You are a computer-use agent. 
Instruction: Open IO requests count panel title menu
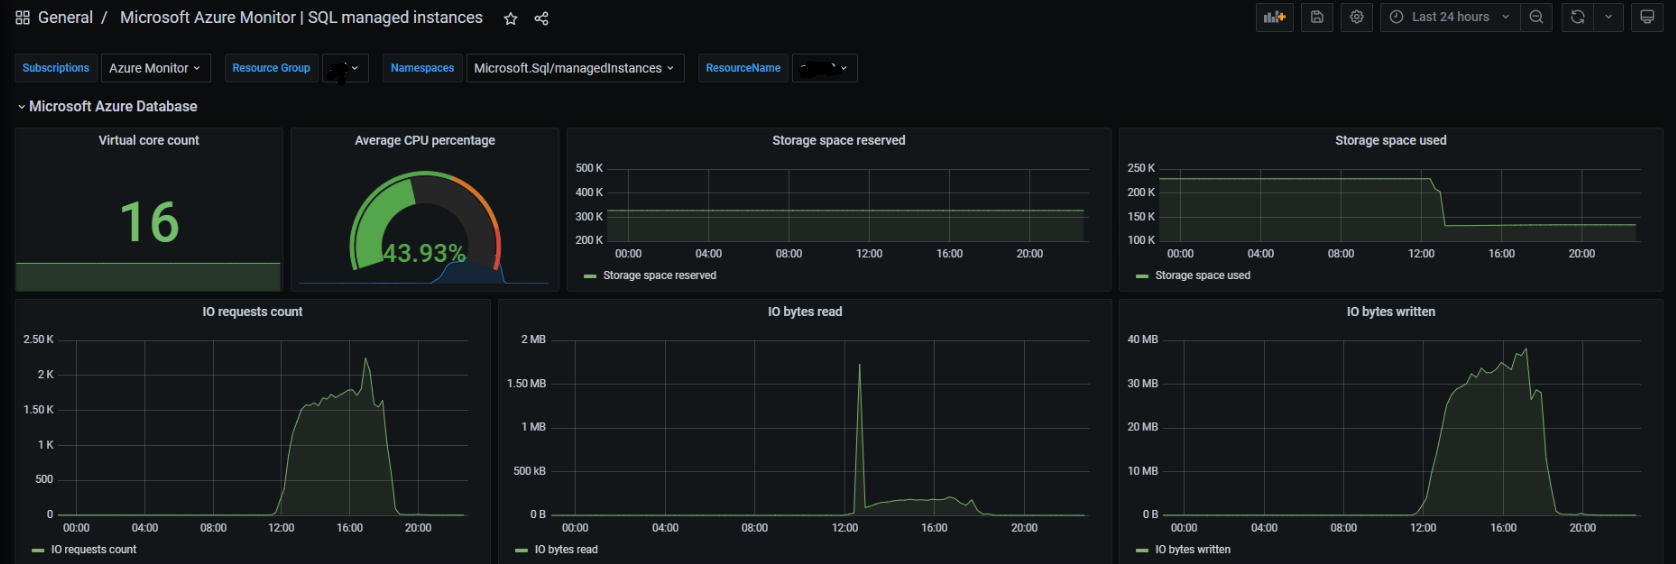pos(252,312)
